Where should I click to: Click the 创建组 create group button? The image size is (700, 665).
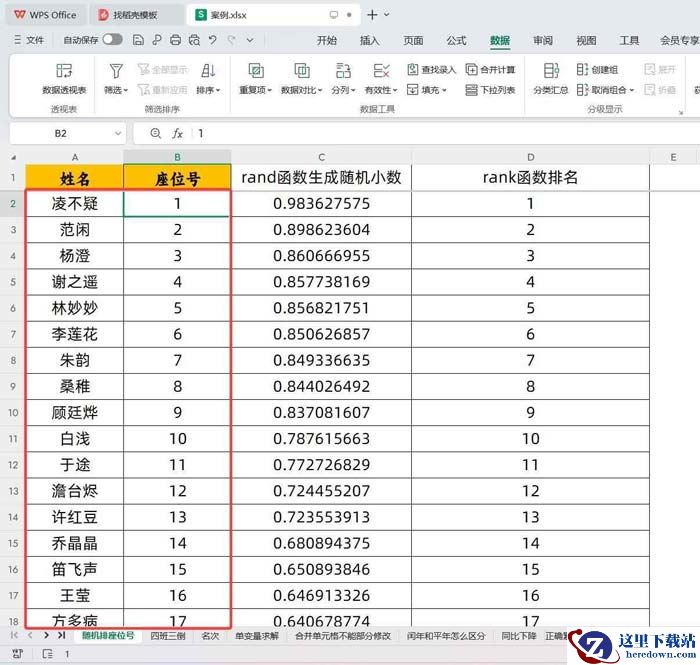[598, 70]
